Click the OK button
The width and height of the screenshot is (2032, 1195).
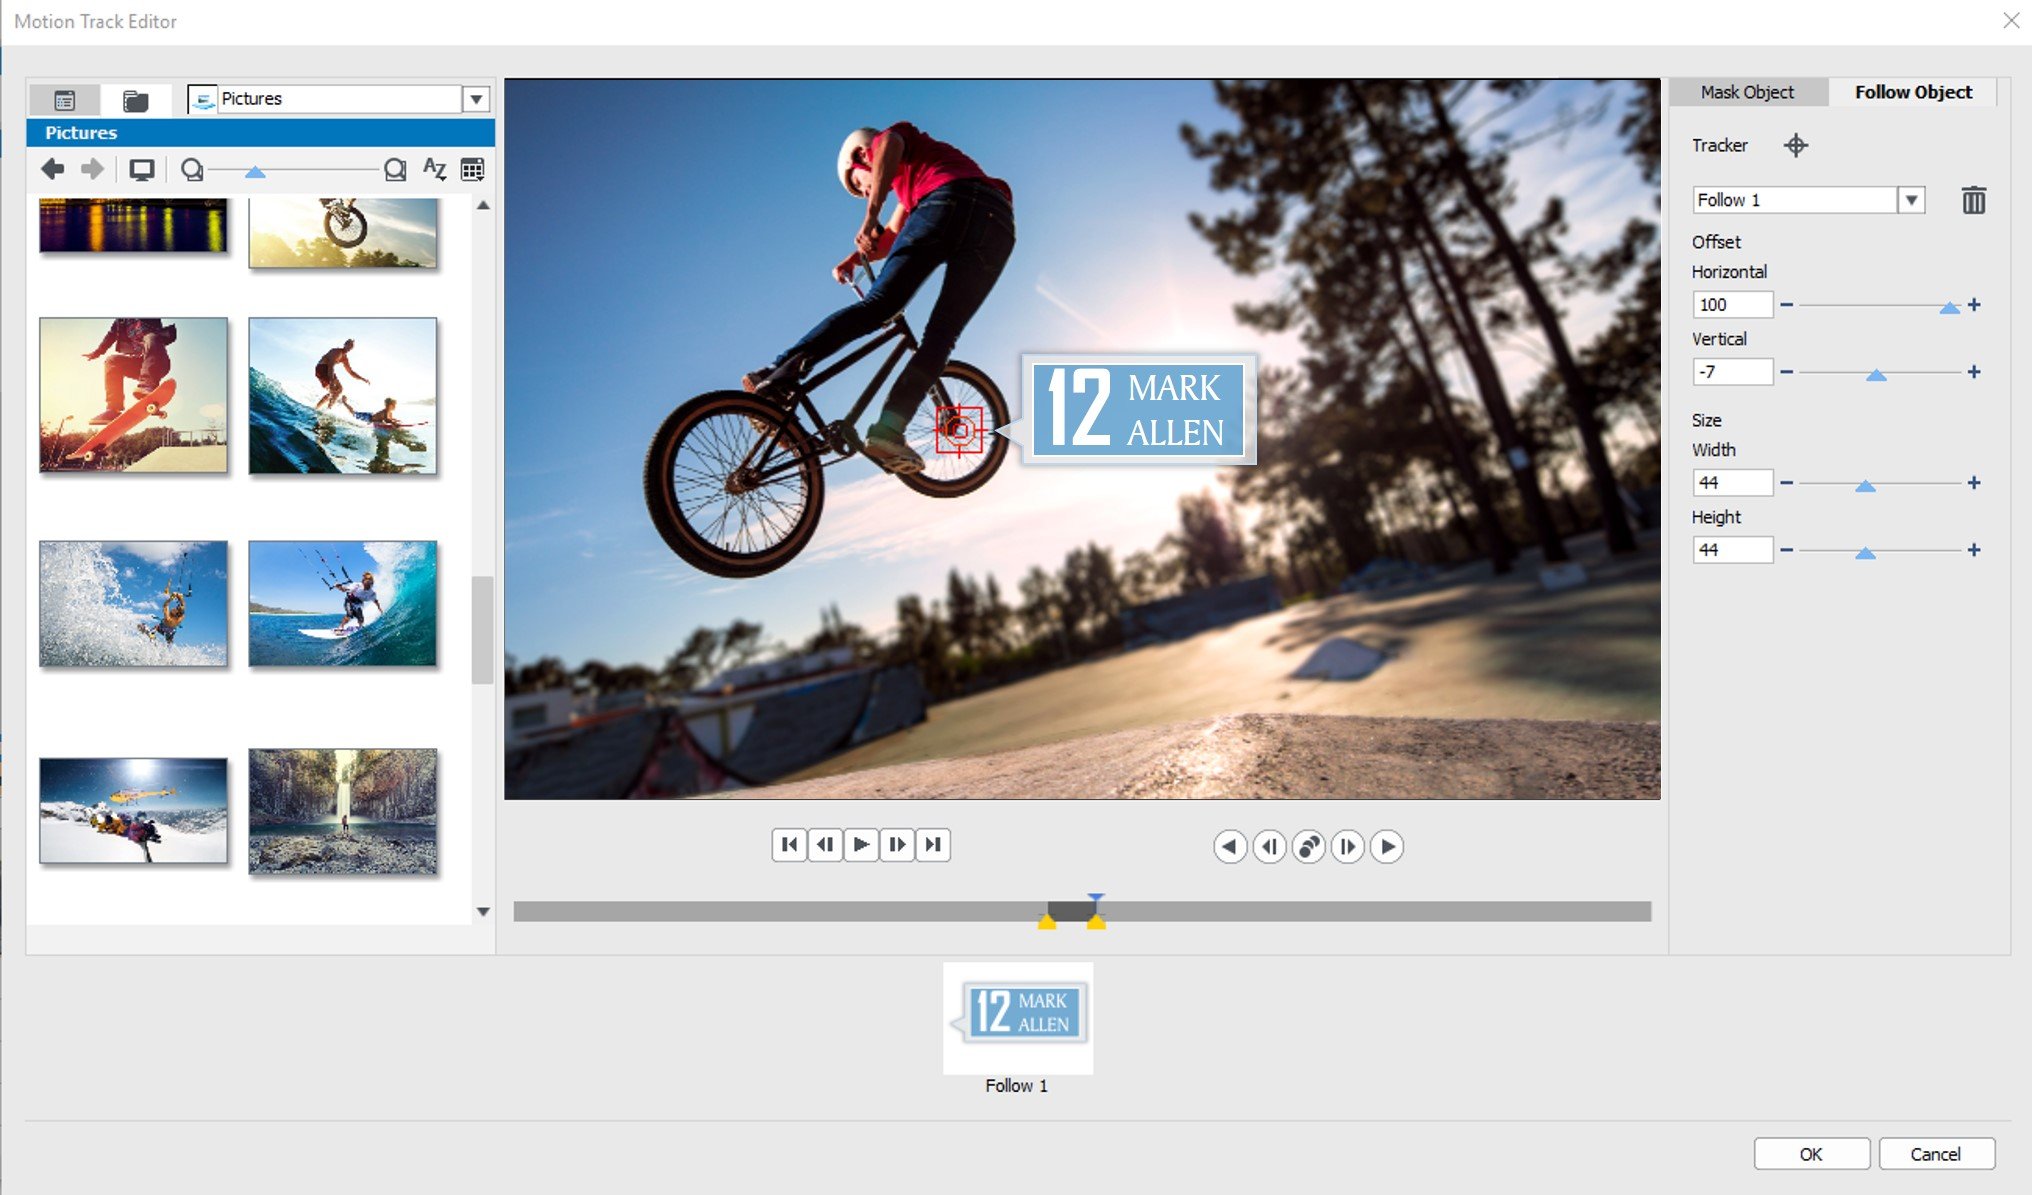(x=1811, y=1154)
